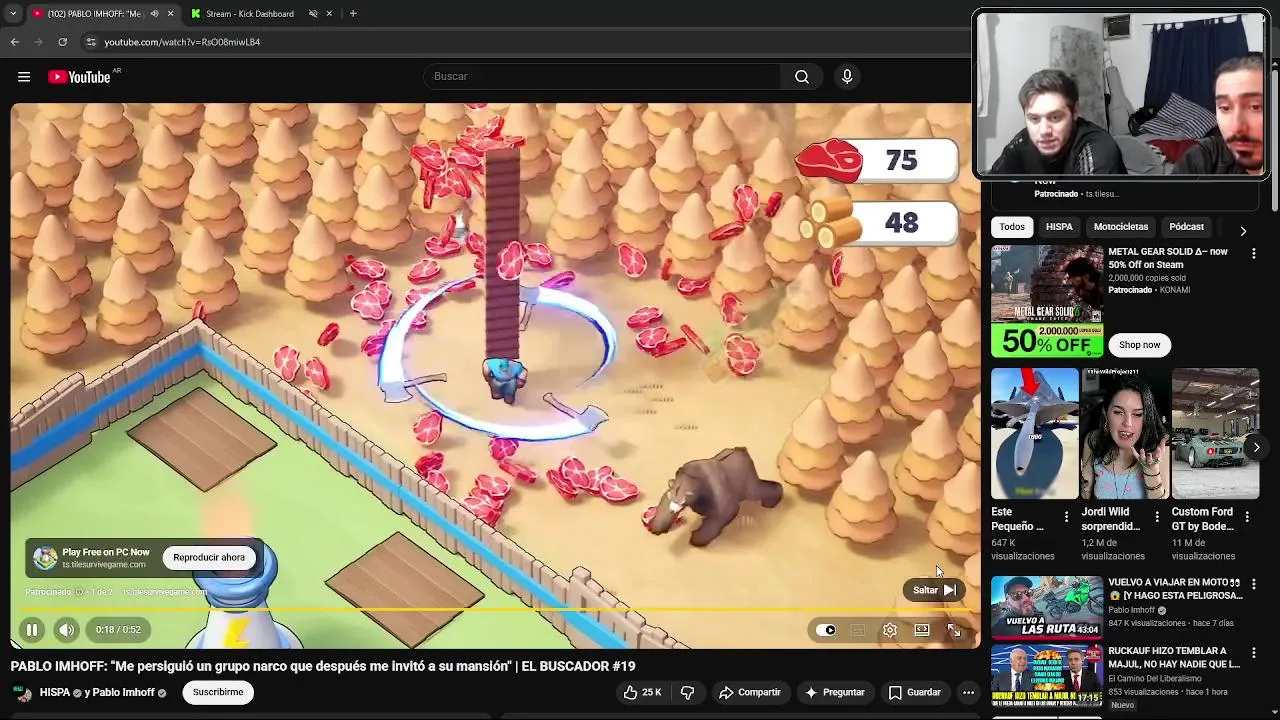Open options for 'RUCKAUF HIZO TEMBLAR' video
The width and height of the screenshot is (1280, 720).
pyautogui.click(x=1253, y=654)
